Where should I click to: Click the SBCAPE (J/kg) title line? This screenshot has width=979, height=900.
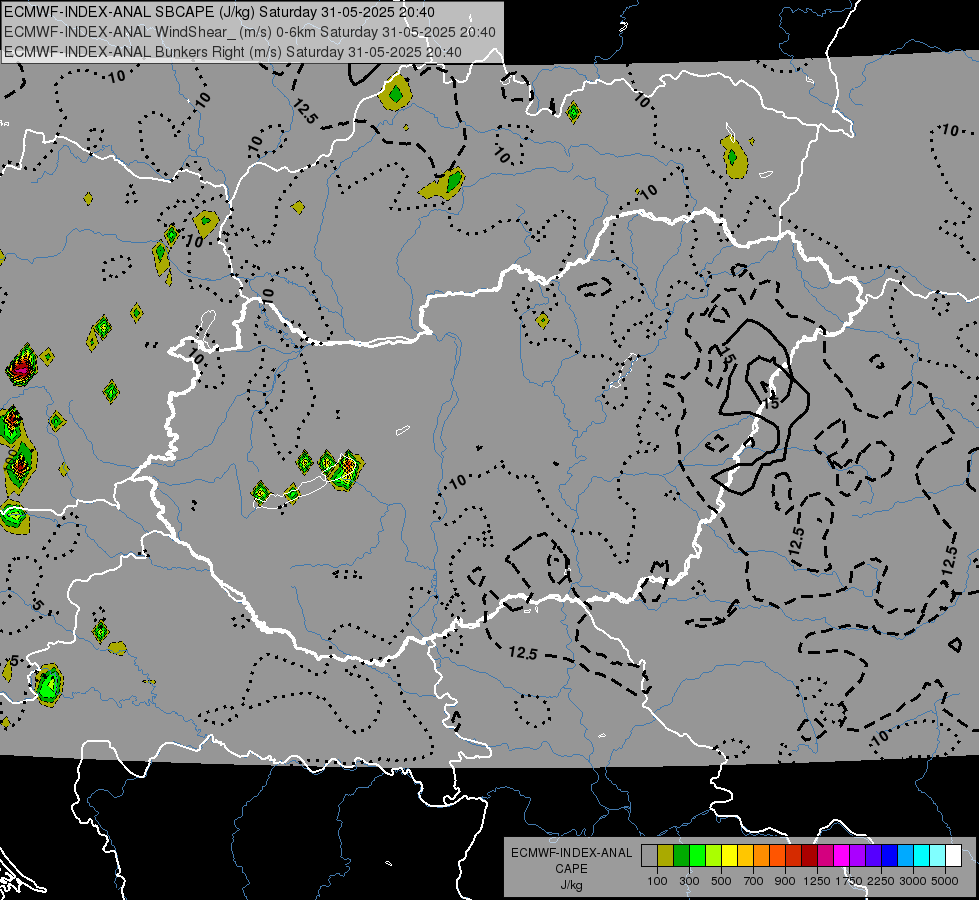[220, 12]
